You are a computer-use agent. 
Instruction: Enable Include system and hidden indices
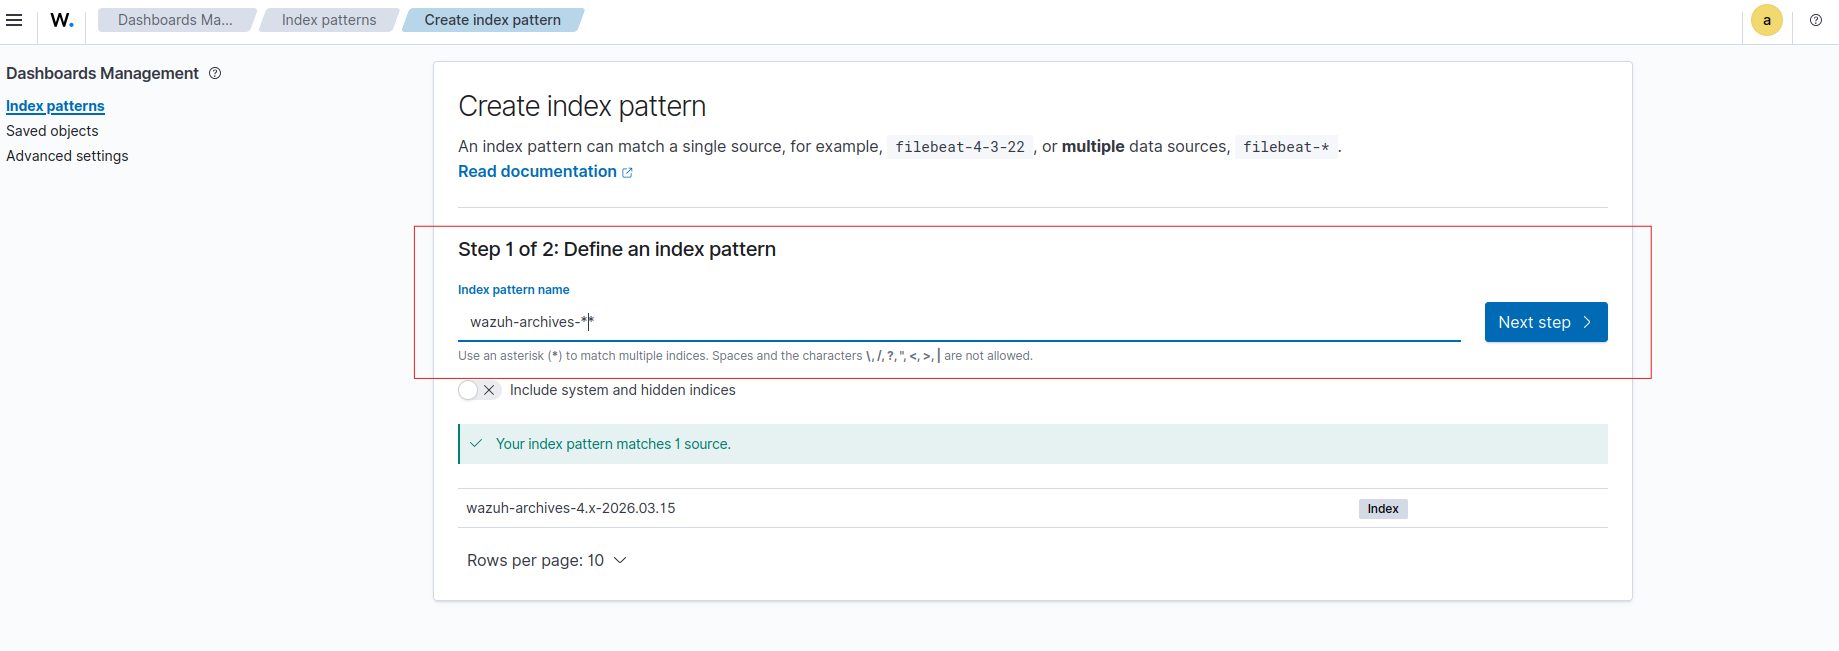click(x=479, y=390)
